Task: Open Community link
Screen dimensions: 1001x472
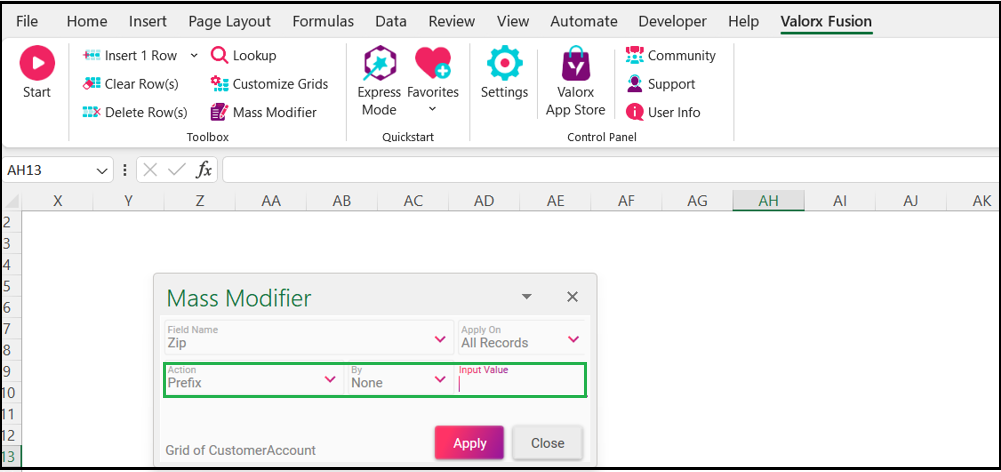Action: 671,56
